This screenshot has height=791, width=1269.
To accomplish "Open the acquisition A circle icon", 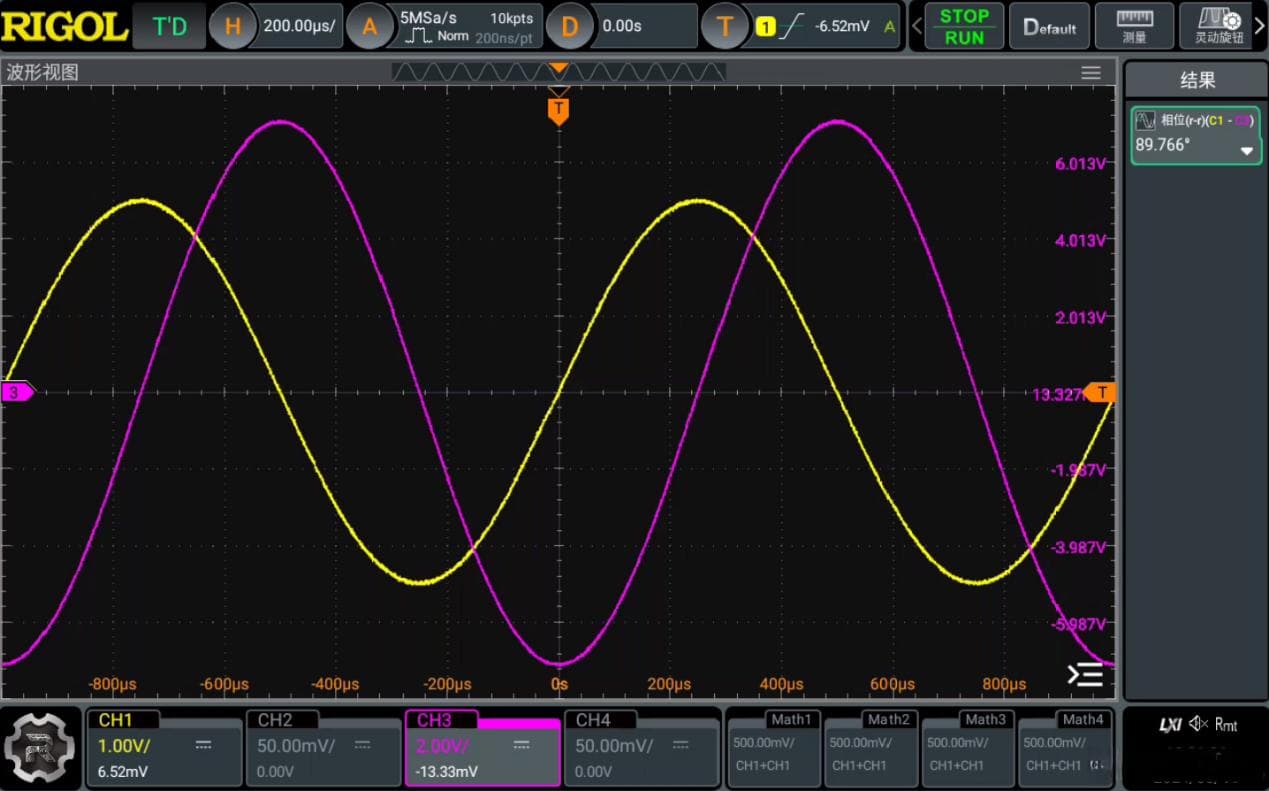I will point(369,27).
